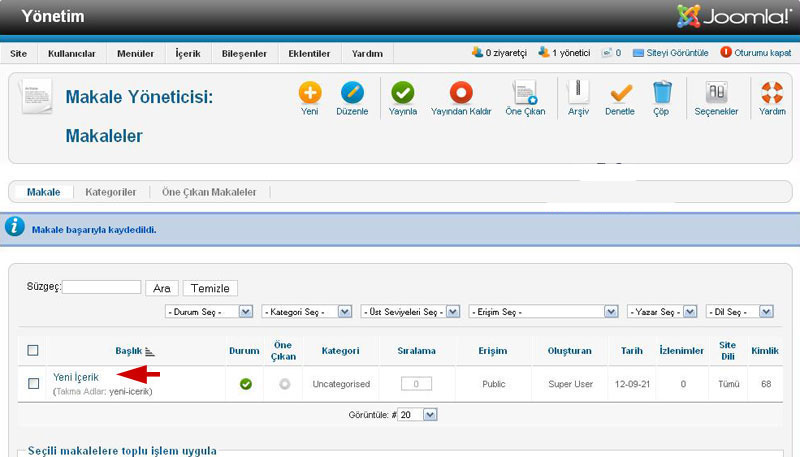This screenshot has width=800, height=457.
Task: Click the Joomla! logo
Action: point(734,16)
